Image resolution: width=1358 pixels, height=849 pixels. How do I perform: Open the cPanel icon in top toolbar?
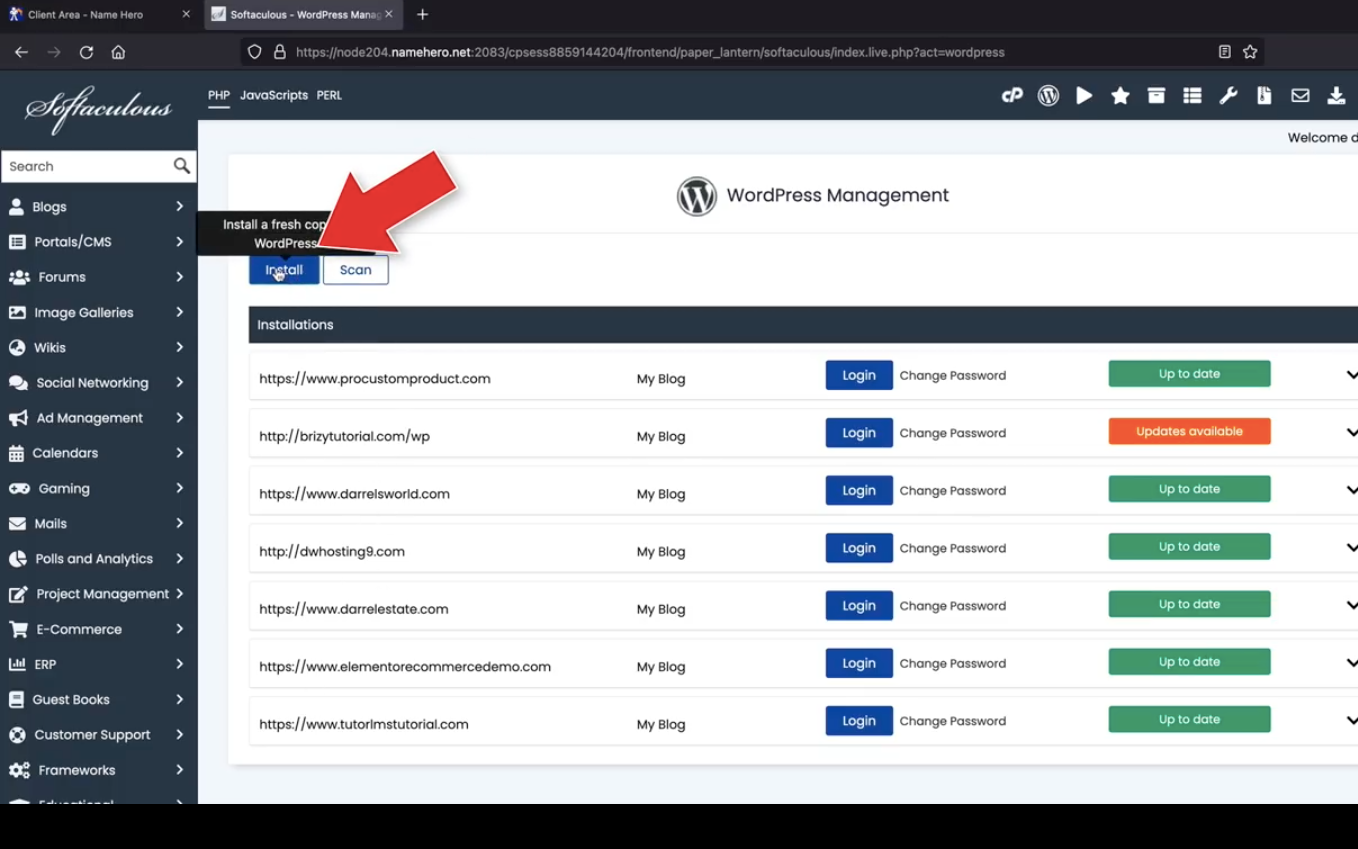click(x=1012, y=95)
